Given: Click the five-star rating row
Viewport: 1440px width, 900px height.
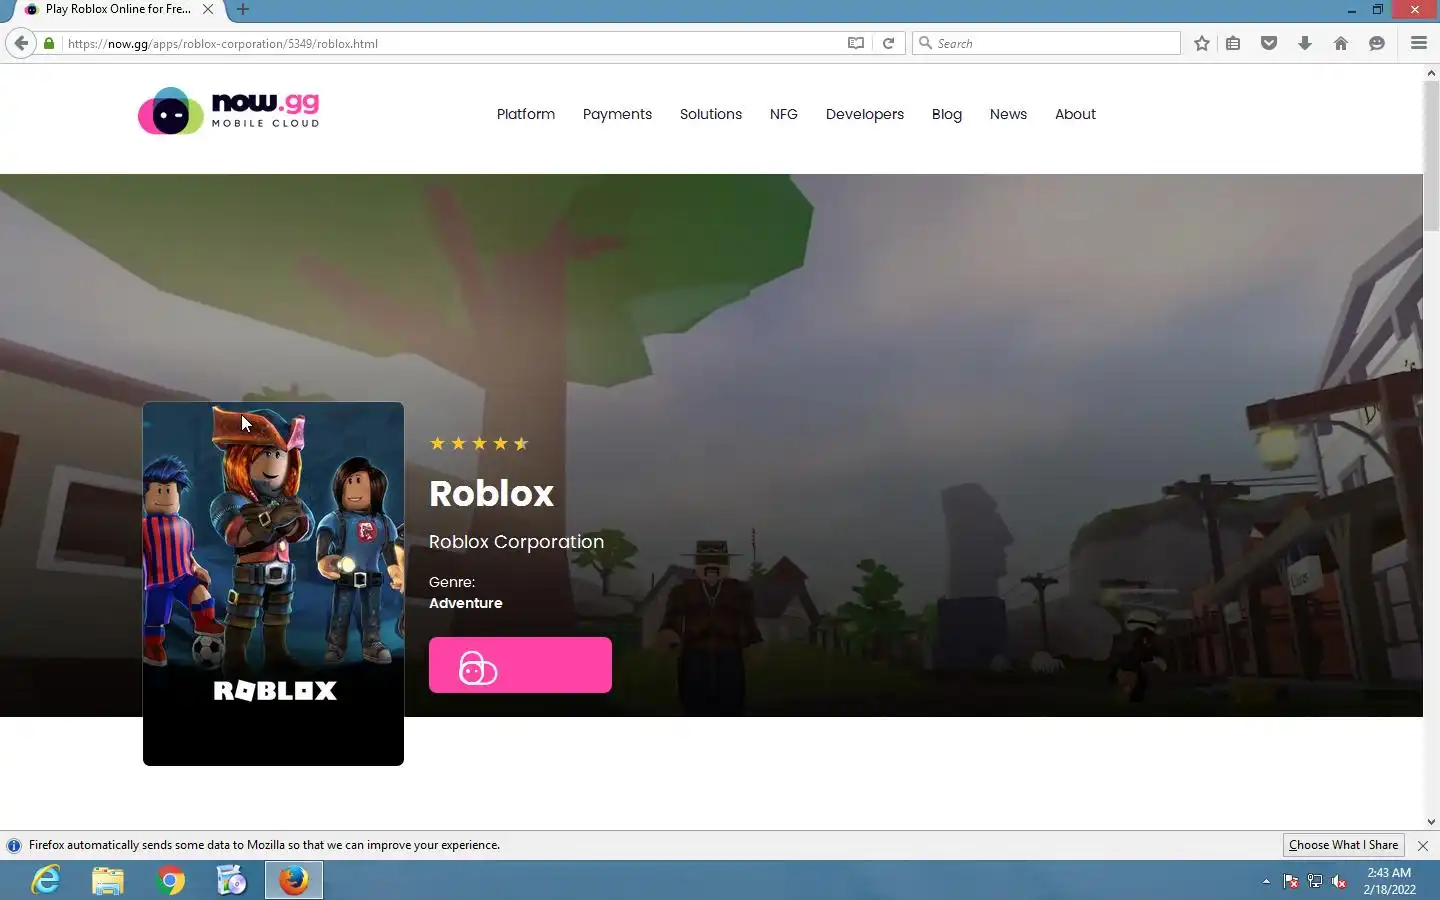Looking at the screenshot, I should tap(479, 443).
